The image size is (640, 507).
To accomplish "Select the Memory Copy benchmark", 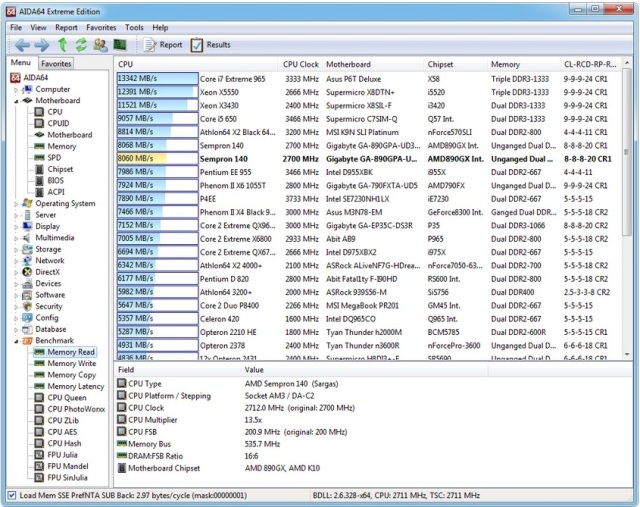I will tap(65, 375).
